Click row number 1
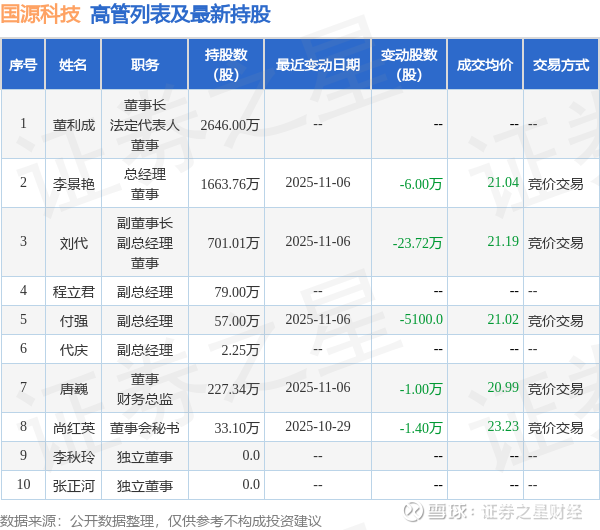 tap(23, 124)
